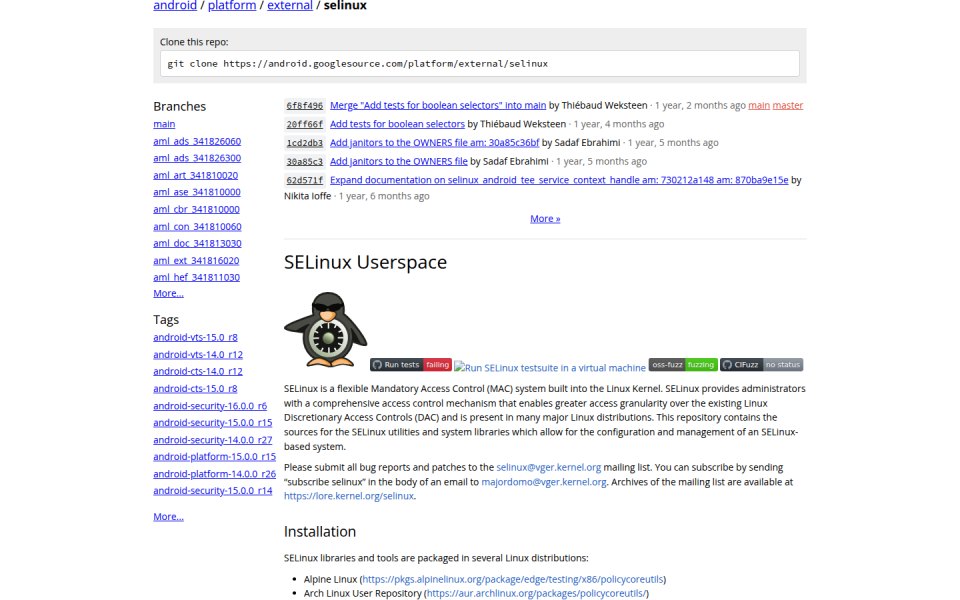Screen dimensions: 960x600
Task: Open branch aml_ads_341826300
Action: tap(197, 158)
